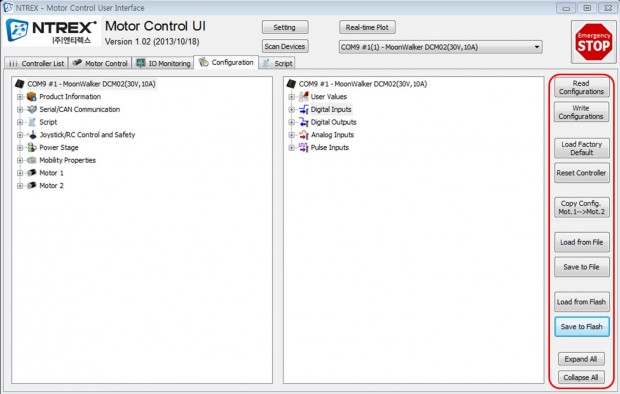Expand the Joystick/RC Control and Safety node

[x=20, y=135]
